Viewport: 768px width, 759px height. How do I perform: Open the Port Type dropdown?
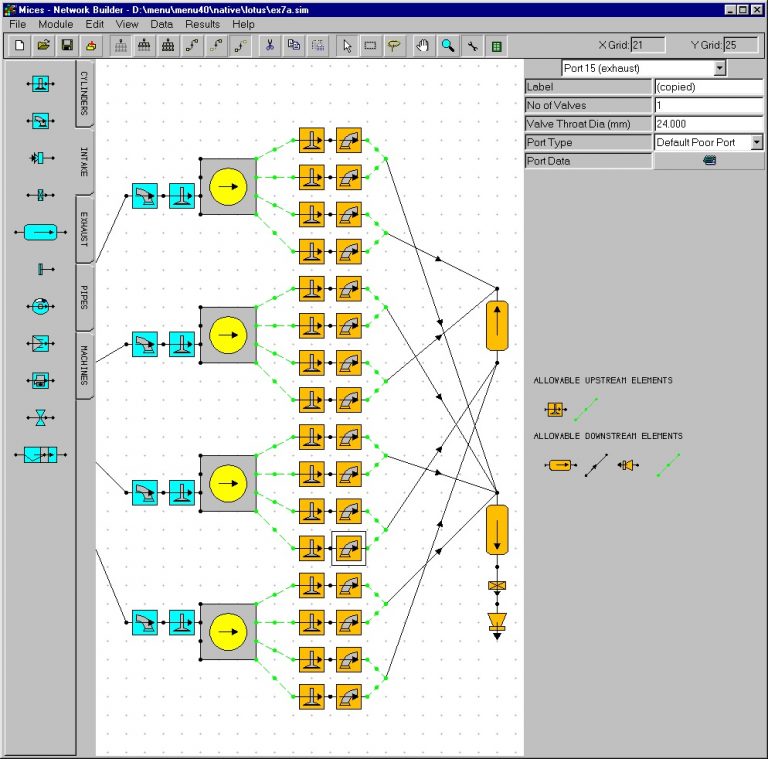pyautogui.click(x=756, y=143)
